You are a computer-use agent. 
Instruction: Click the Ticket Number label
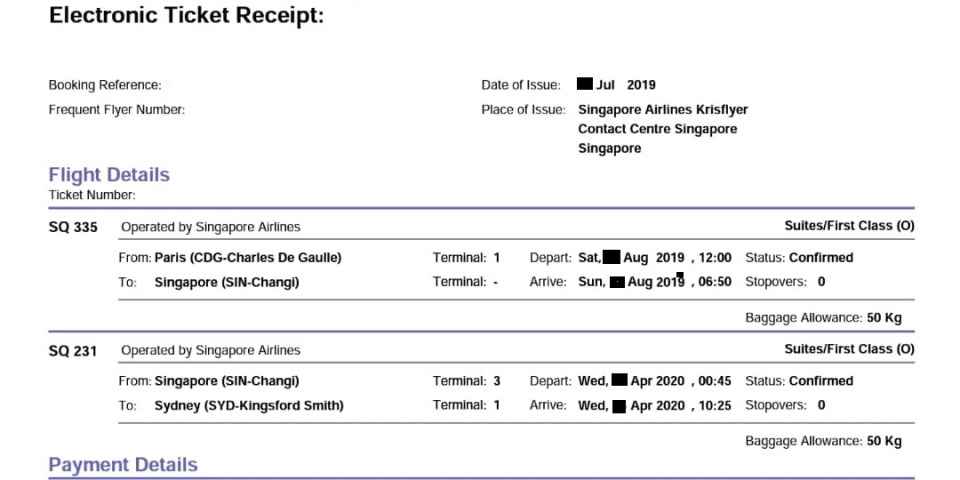pos(92,196)
